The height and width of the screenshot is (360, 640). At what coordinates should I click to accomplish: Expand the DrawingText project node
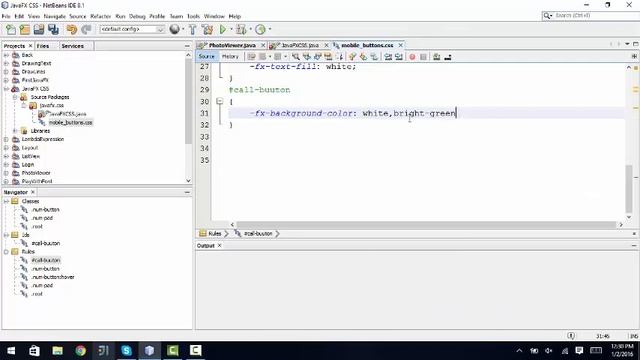pos(6,63)
